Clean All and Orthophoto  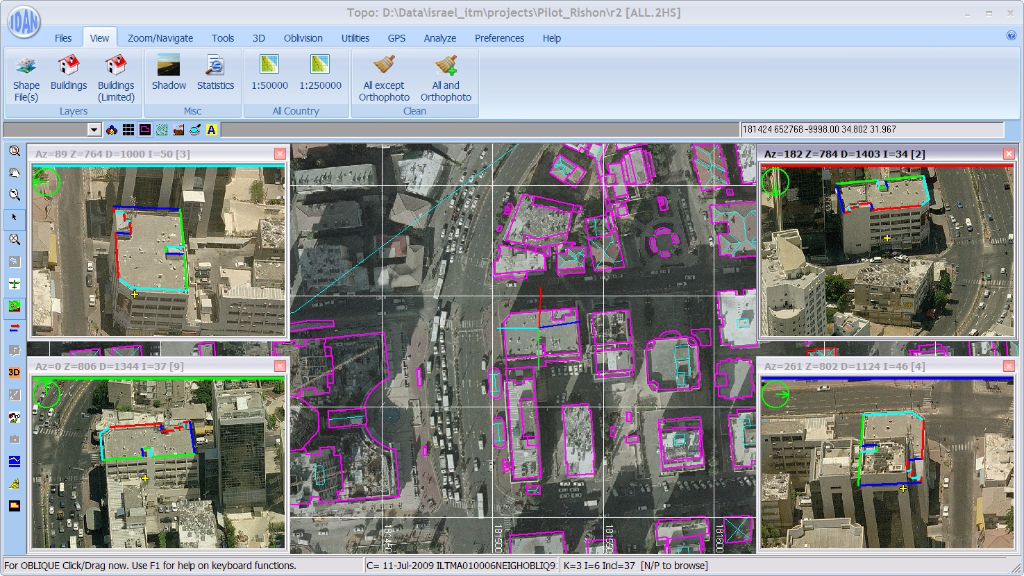point(445,66)
